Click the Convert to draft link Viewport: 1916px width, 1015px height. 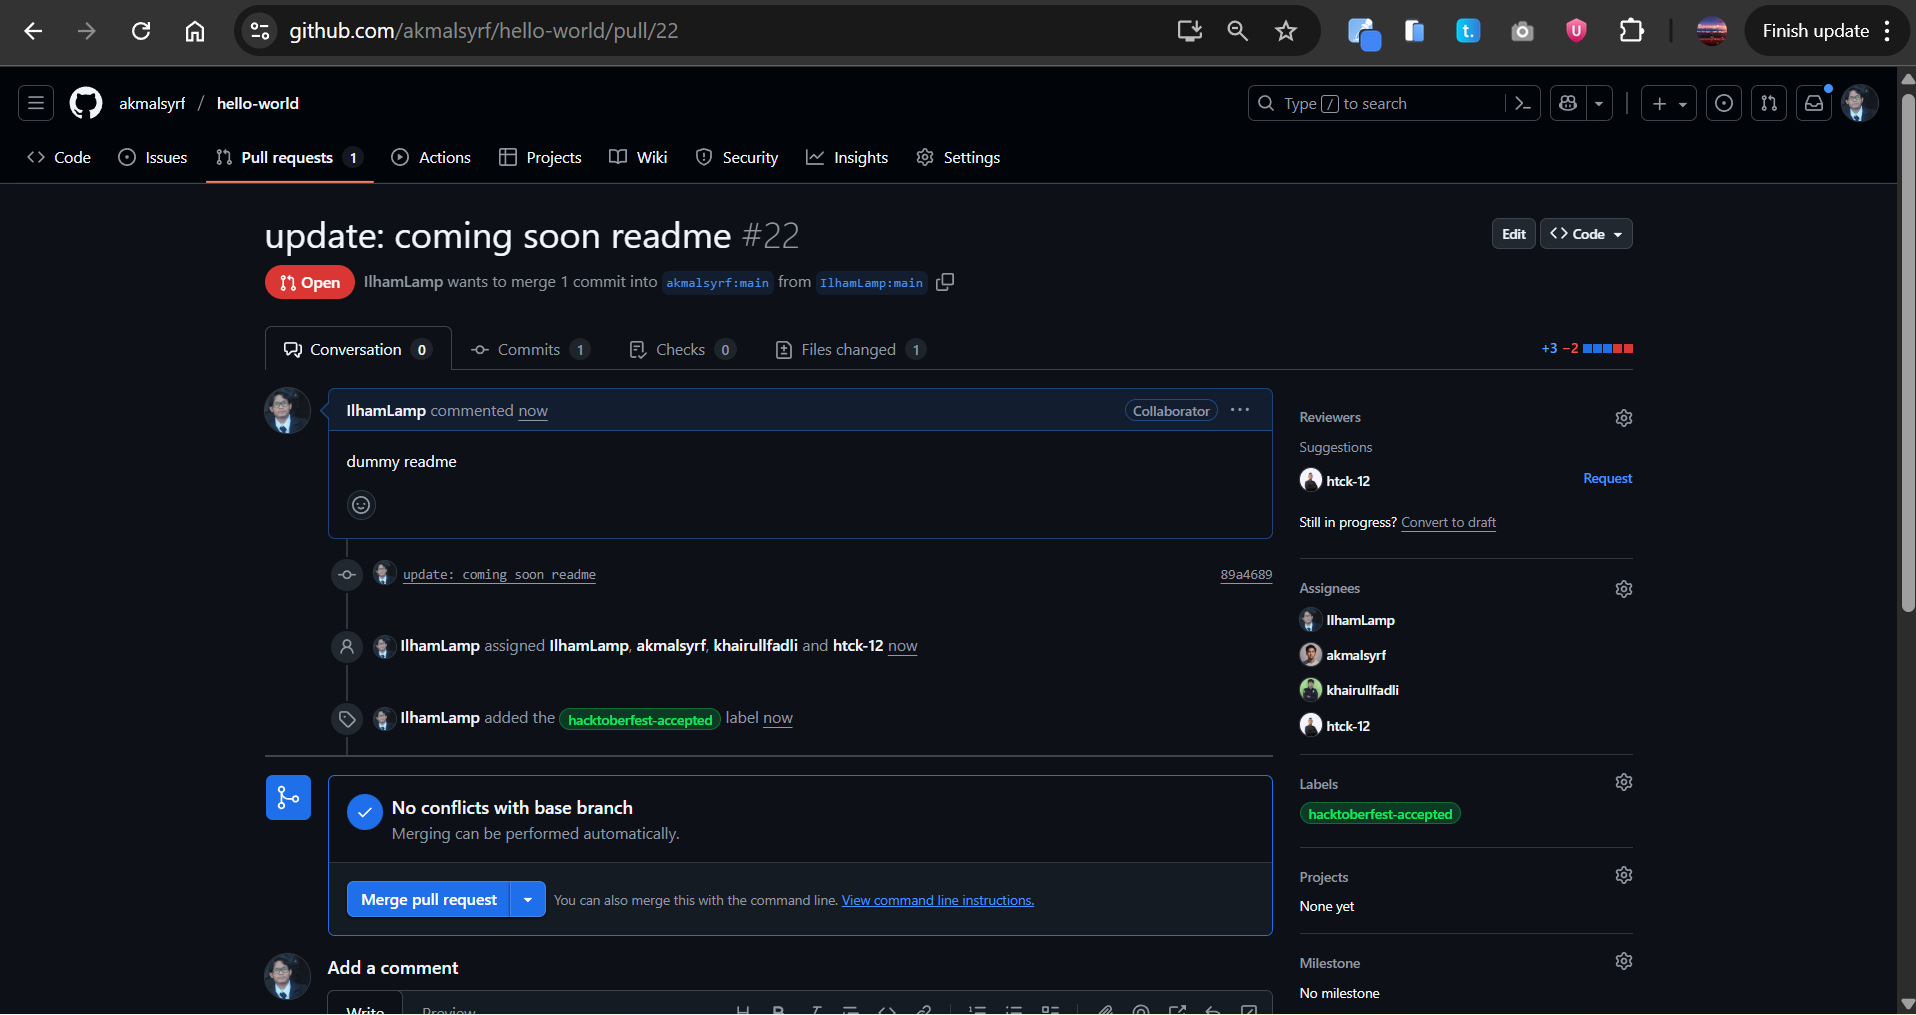tap(1448, 522)
